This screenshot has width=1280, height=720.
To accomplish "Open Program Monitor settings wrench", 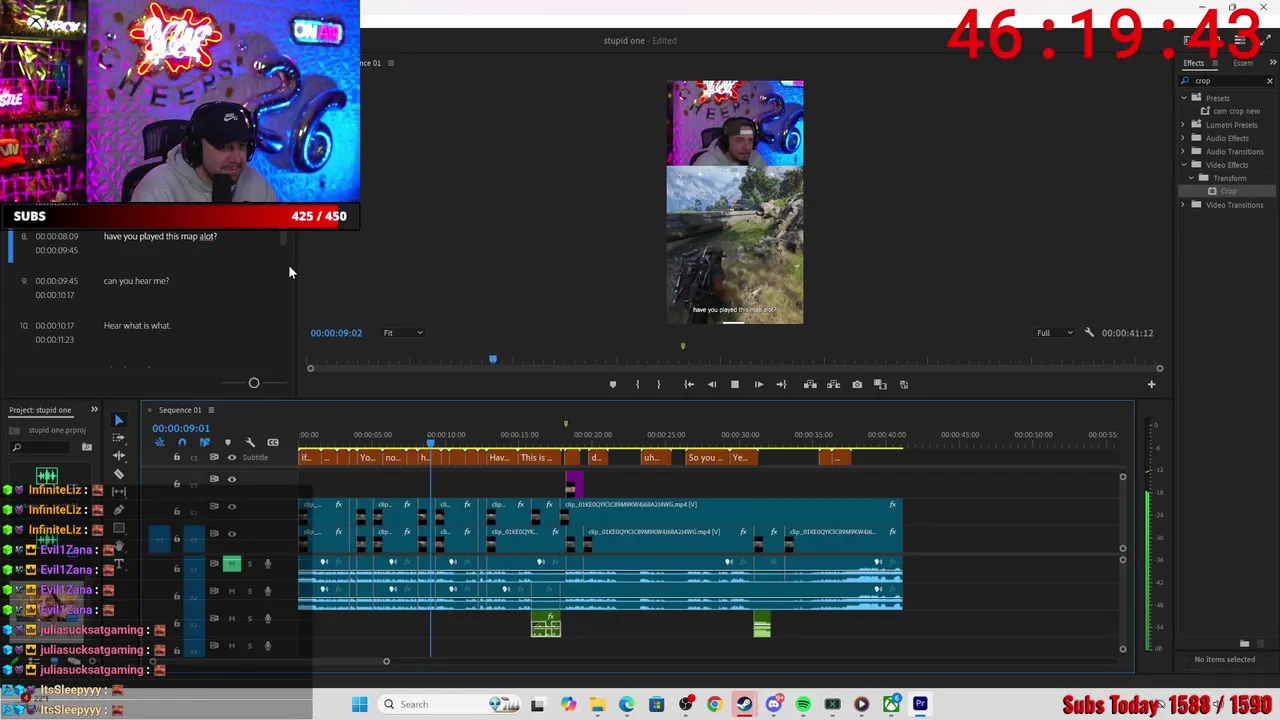I will point(1089,332).
